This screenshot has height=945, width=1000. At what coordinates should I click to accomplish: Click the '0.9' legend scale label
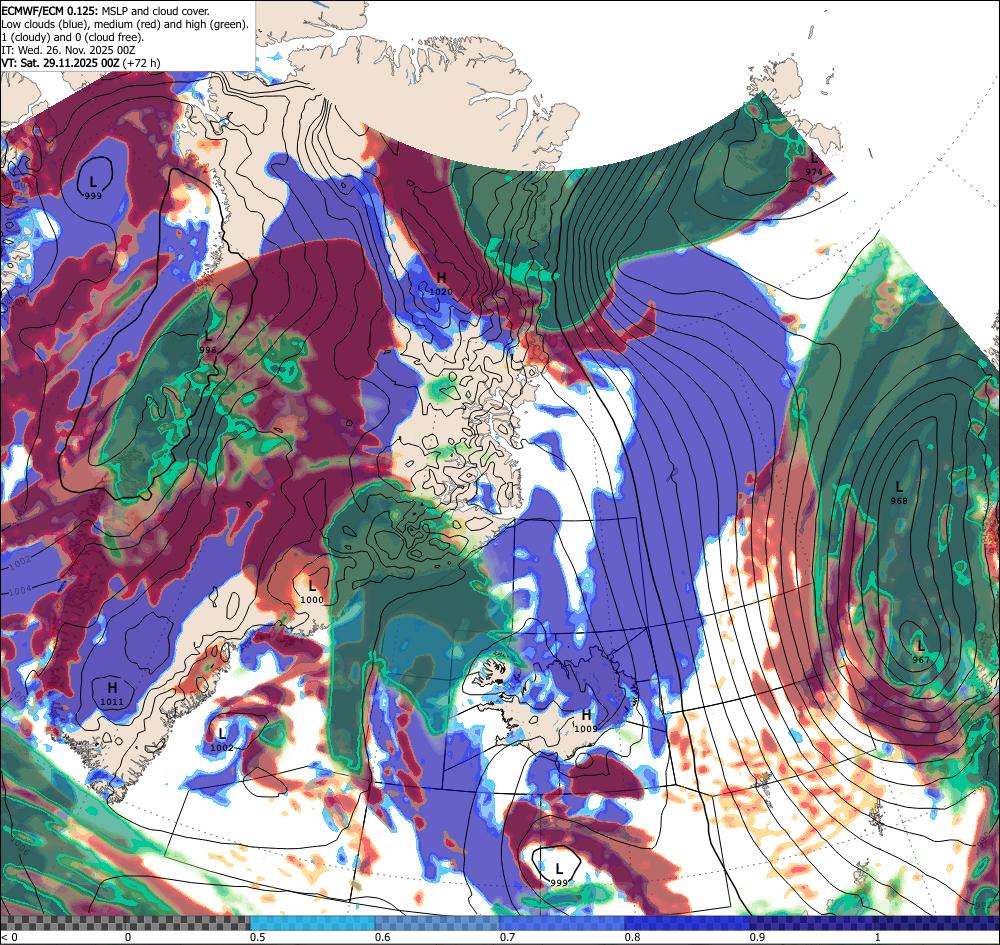[758, 937]
